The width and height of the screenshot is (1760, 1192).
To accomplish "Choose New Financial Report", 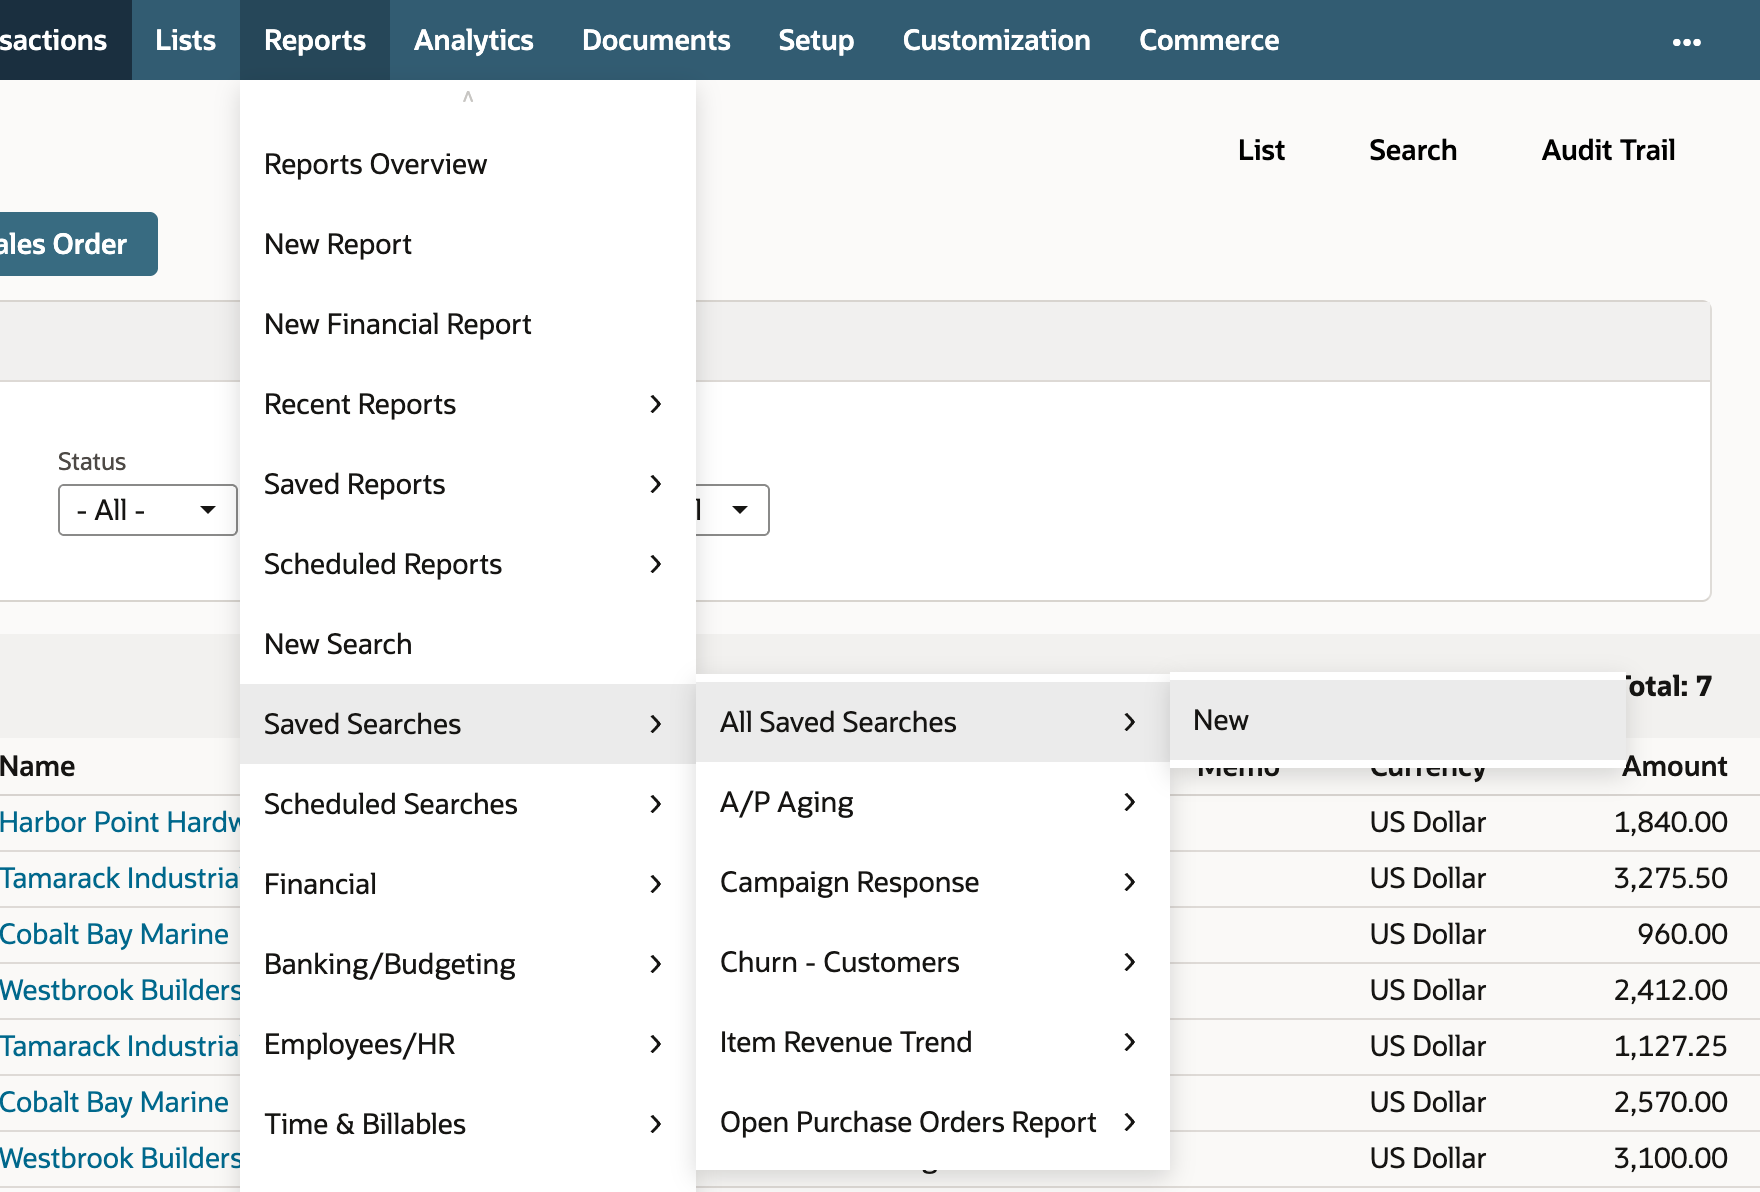I will pyautogui.click(x=468, y=324).
